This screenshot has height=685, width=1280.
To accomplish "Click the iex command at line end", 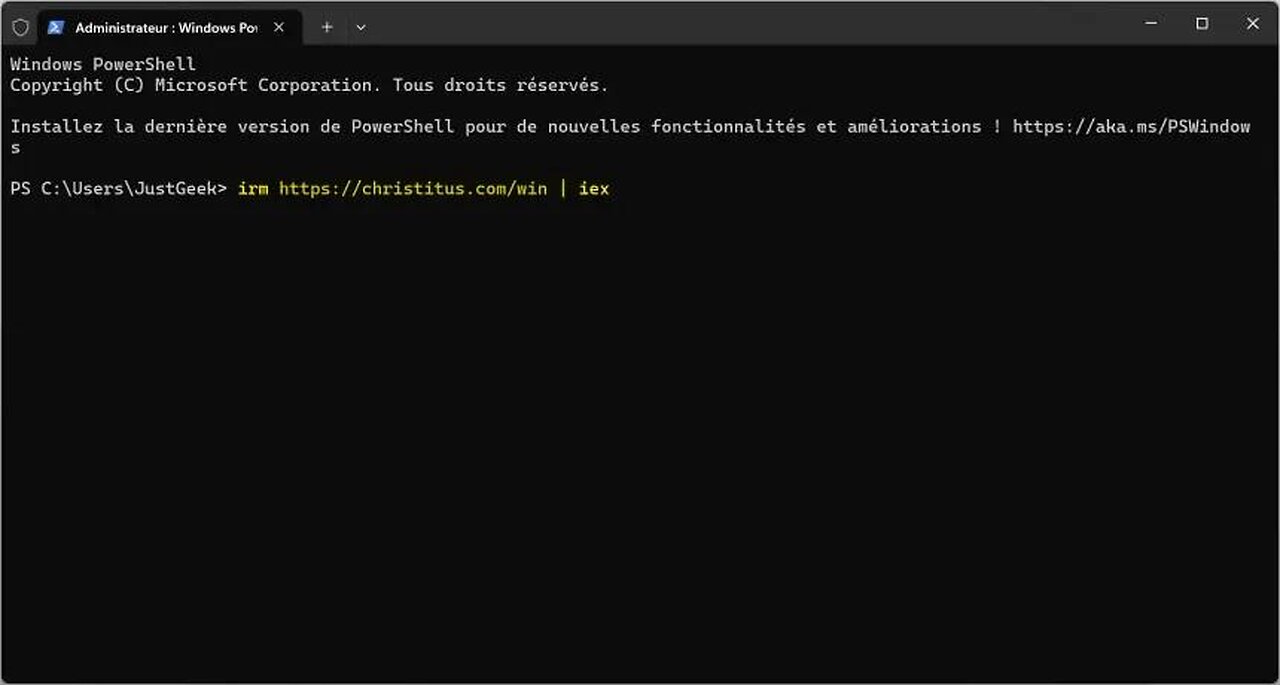I will point(594,188).
